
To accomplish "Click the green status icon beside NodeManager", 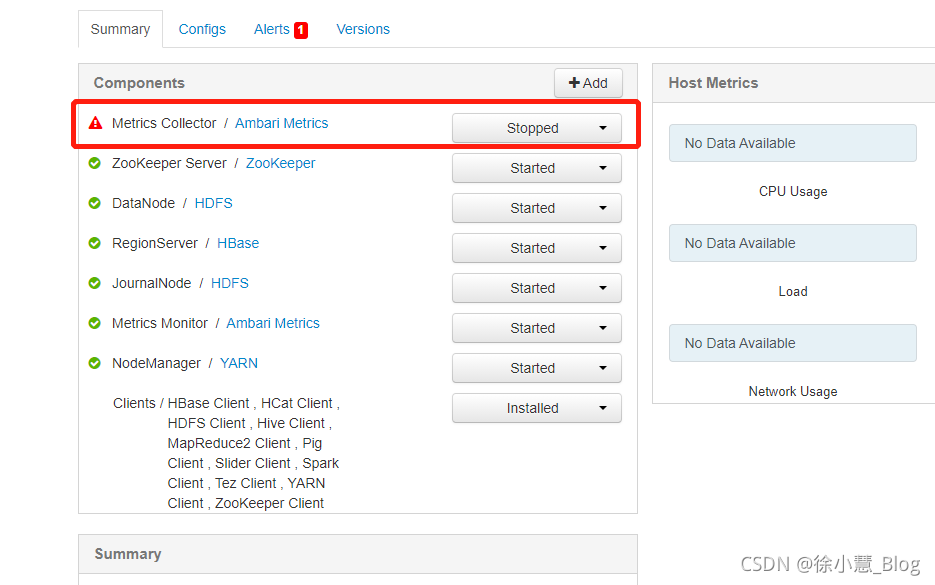I will point(94,363).
